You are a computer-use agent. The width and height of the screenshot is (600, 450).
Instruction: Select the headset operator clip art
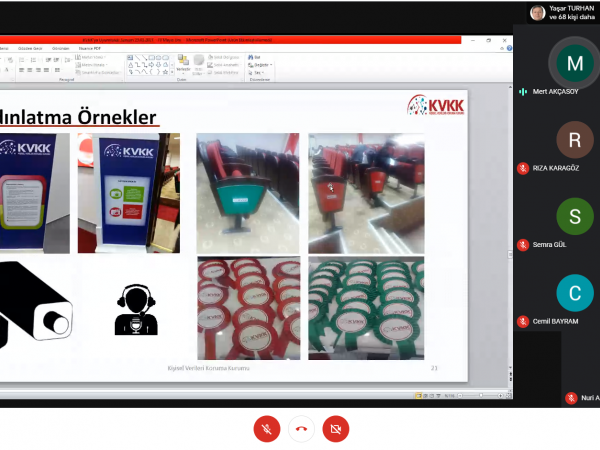tap(136, 310)
